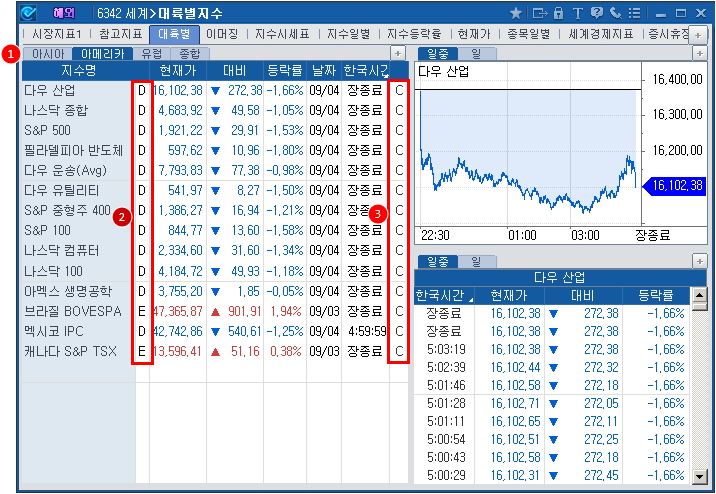This screenshot has width=716, height=494.
Task: Select the S&P 500 index row
Action: coord(215,131)
